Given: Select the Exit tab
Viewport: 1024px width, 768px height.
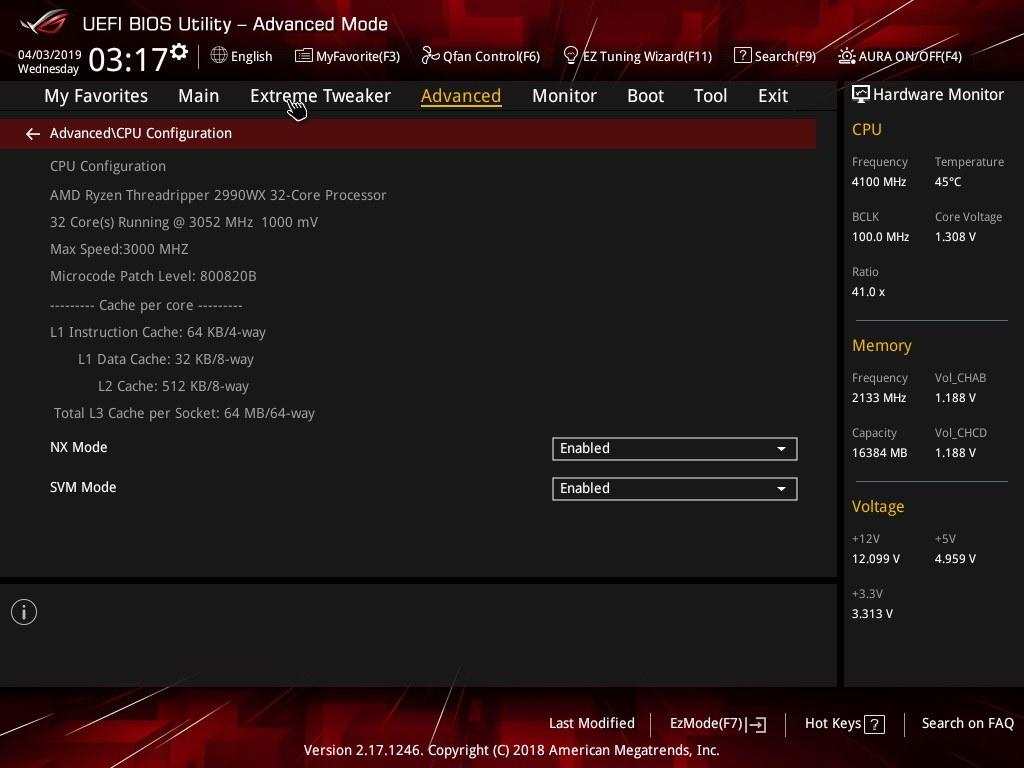Looking at the screenshot, I should click(x=773, y=96).
